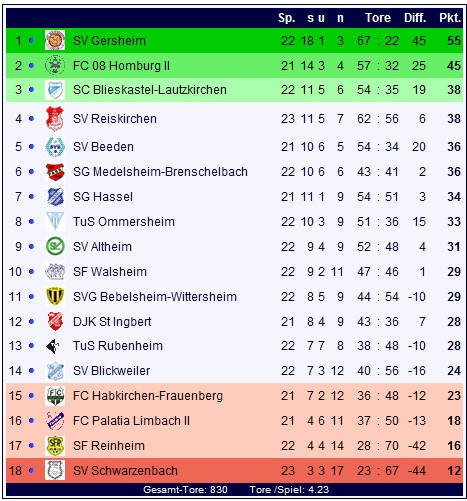Click the TuS Rubenheim black logo
Image resolution: width=467 pixels, height=501 pixels.
[x=53, y=346]
